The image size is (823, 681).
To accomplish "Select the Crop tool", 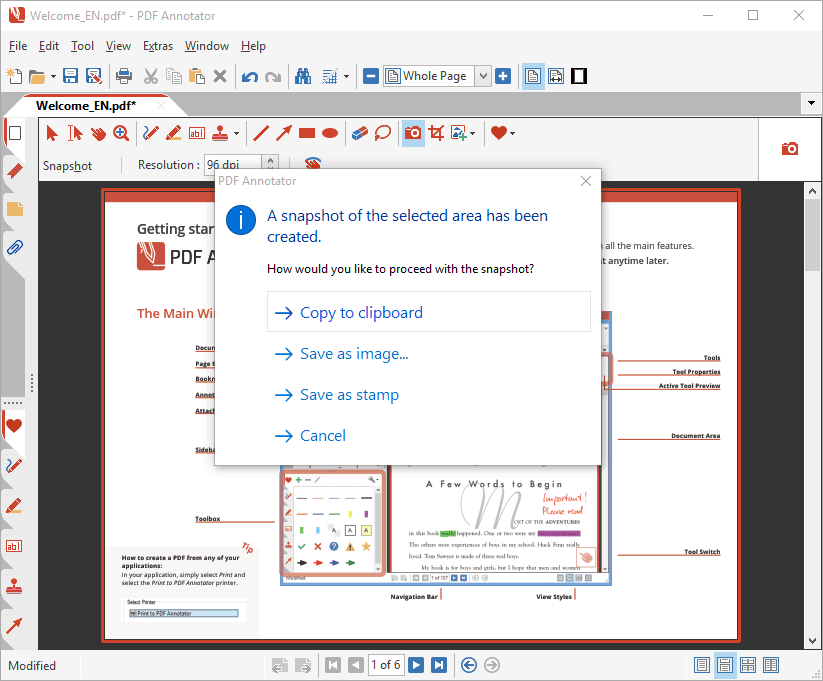I will (436, 133).
